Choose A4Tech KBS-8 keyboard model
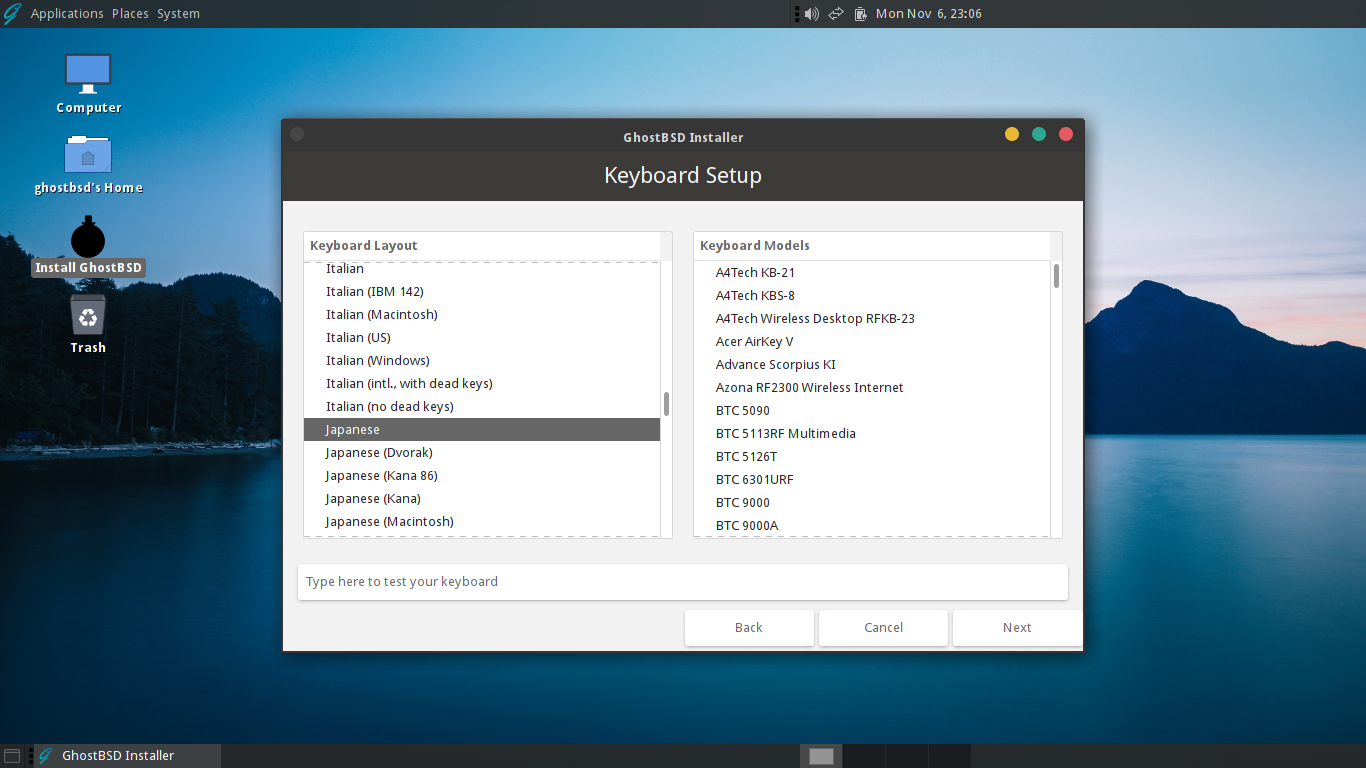 pyautogui.click(x=872, y=296)
